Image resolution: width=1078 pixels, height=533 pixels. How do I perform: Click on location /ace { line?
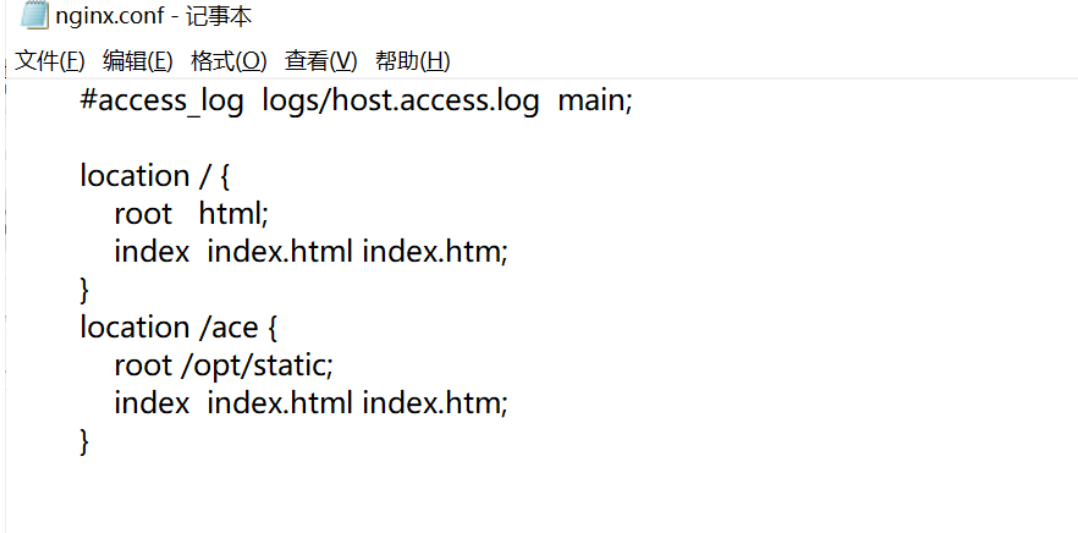[178, 327]
